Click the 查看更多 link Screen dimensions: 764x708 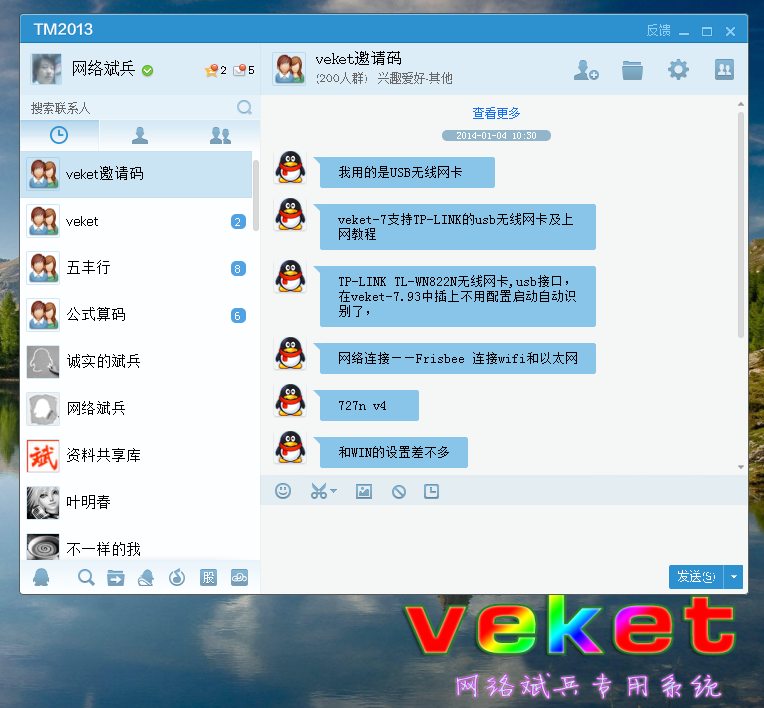coord(496,113)
